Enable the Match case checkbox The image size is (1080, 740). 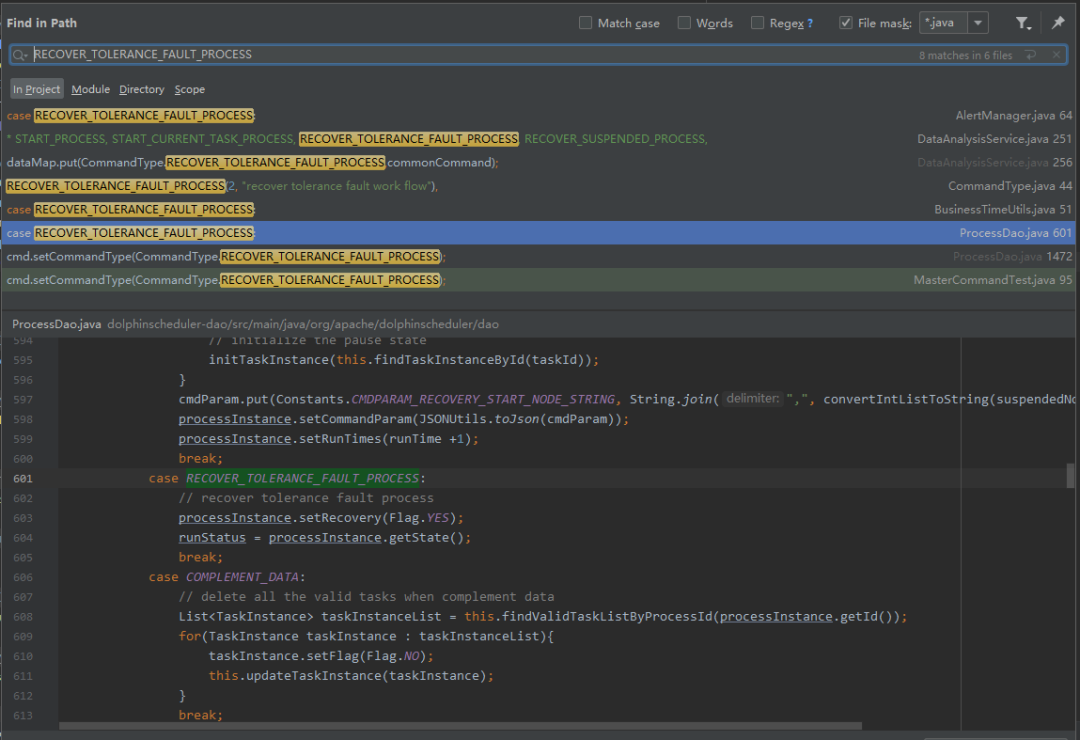(x=586, y=23)
